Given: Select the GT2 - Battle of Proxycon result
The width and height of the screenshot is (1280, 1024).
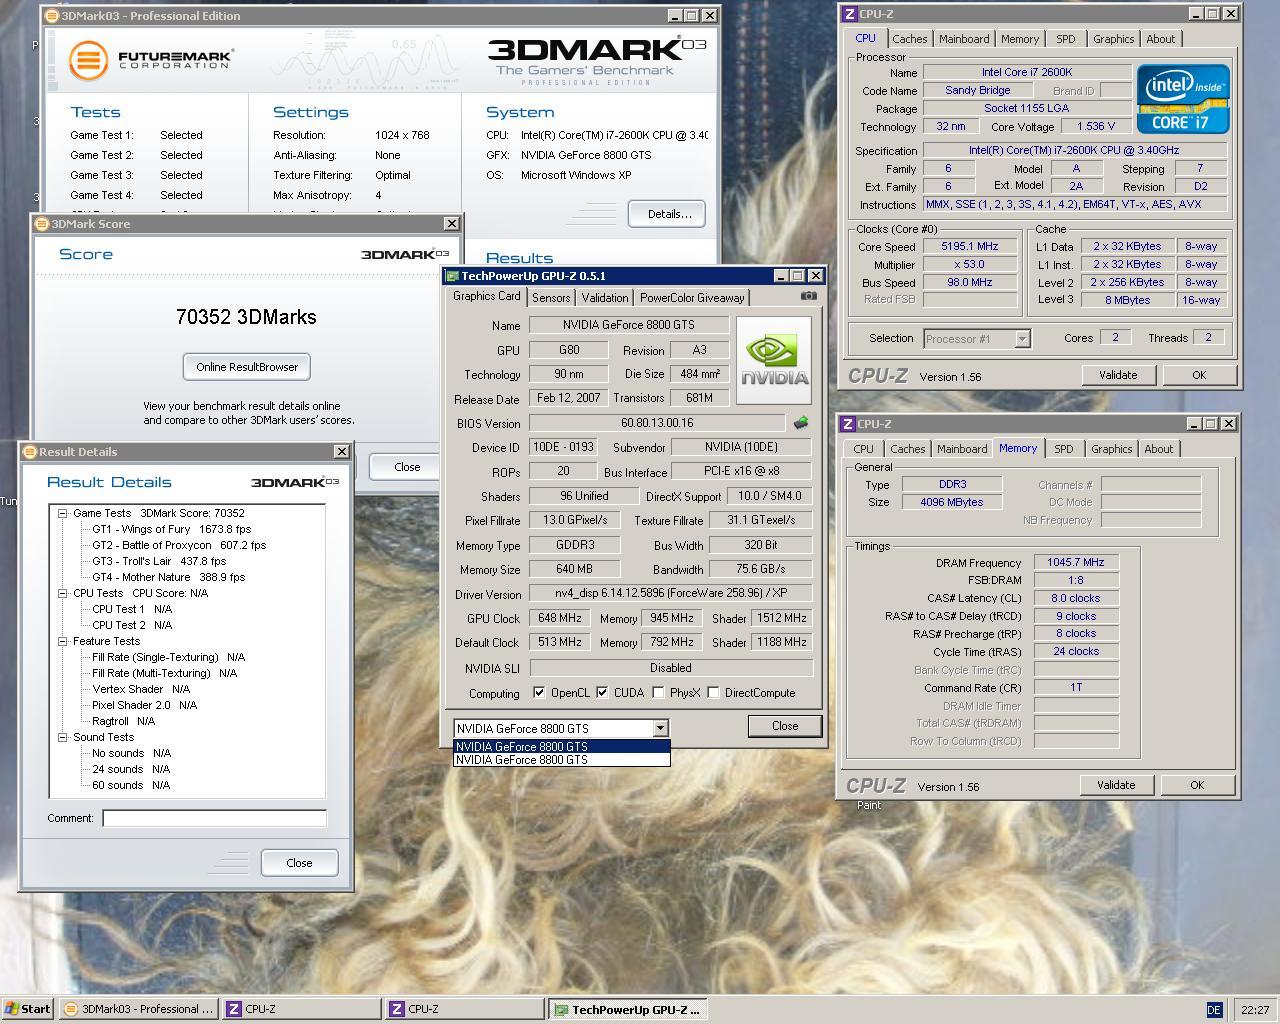Looking at the screenshot, I should pos(179,545).
